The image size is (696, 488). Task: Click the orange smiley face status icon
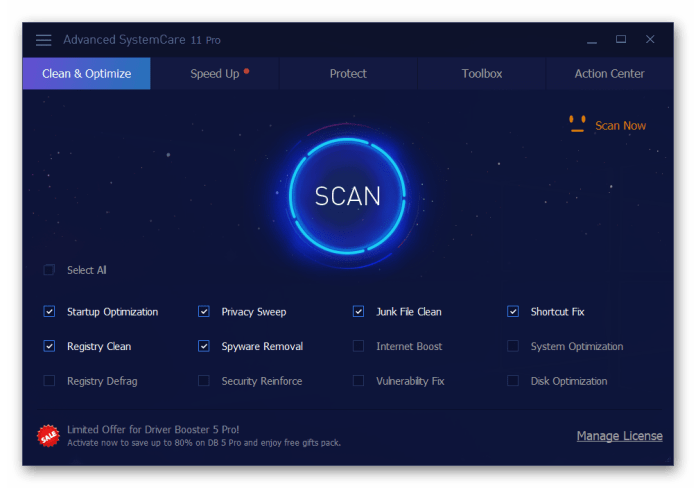tap(577, 124)
